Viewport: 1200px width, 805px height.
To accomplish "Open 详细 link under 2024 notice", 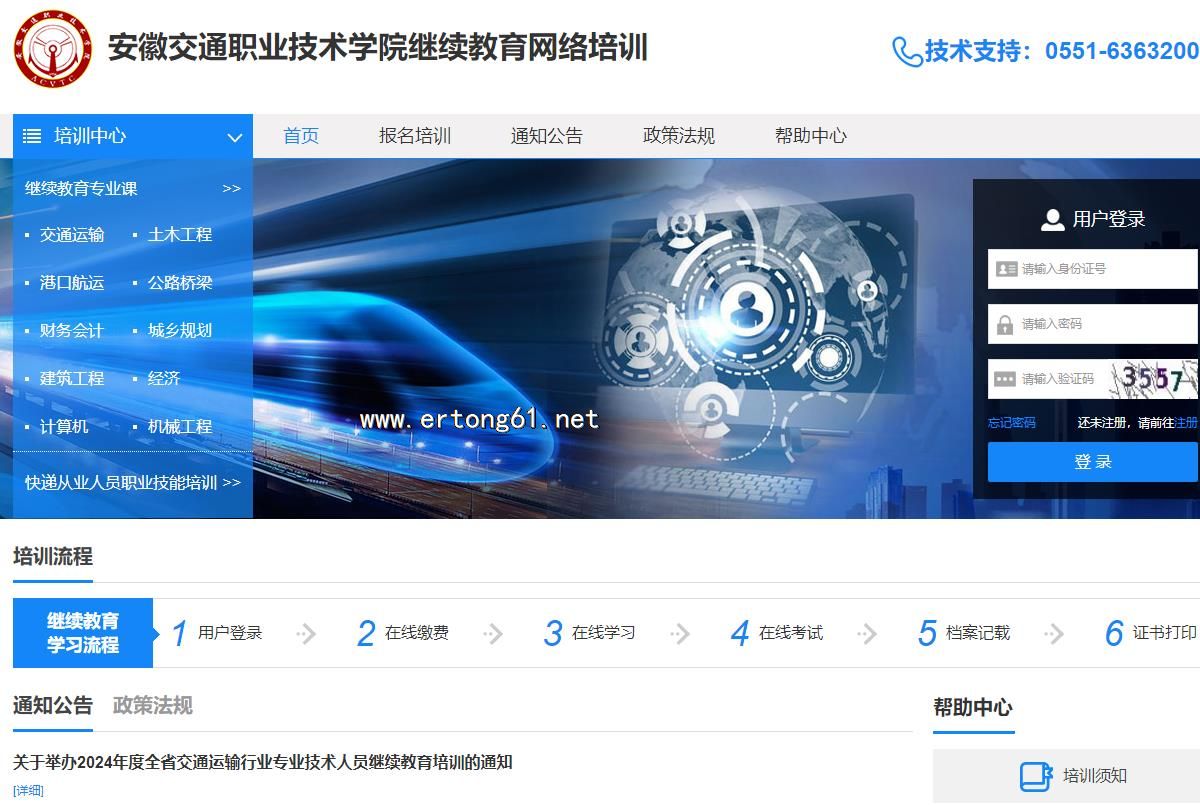I will 28,791.
